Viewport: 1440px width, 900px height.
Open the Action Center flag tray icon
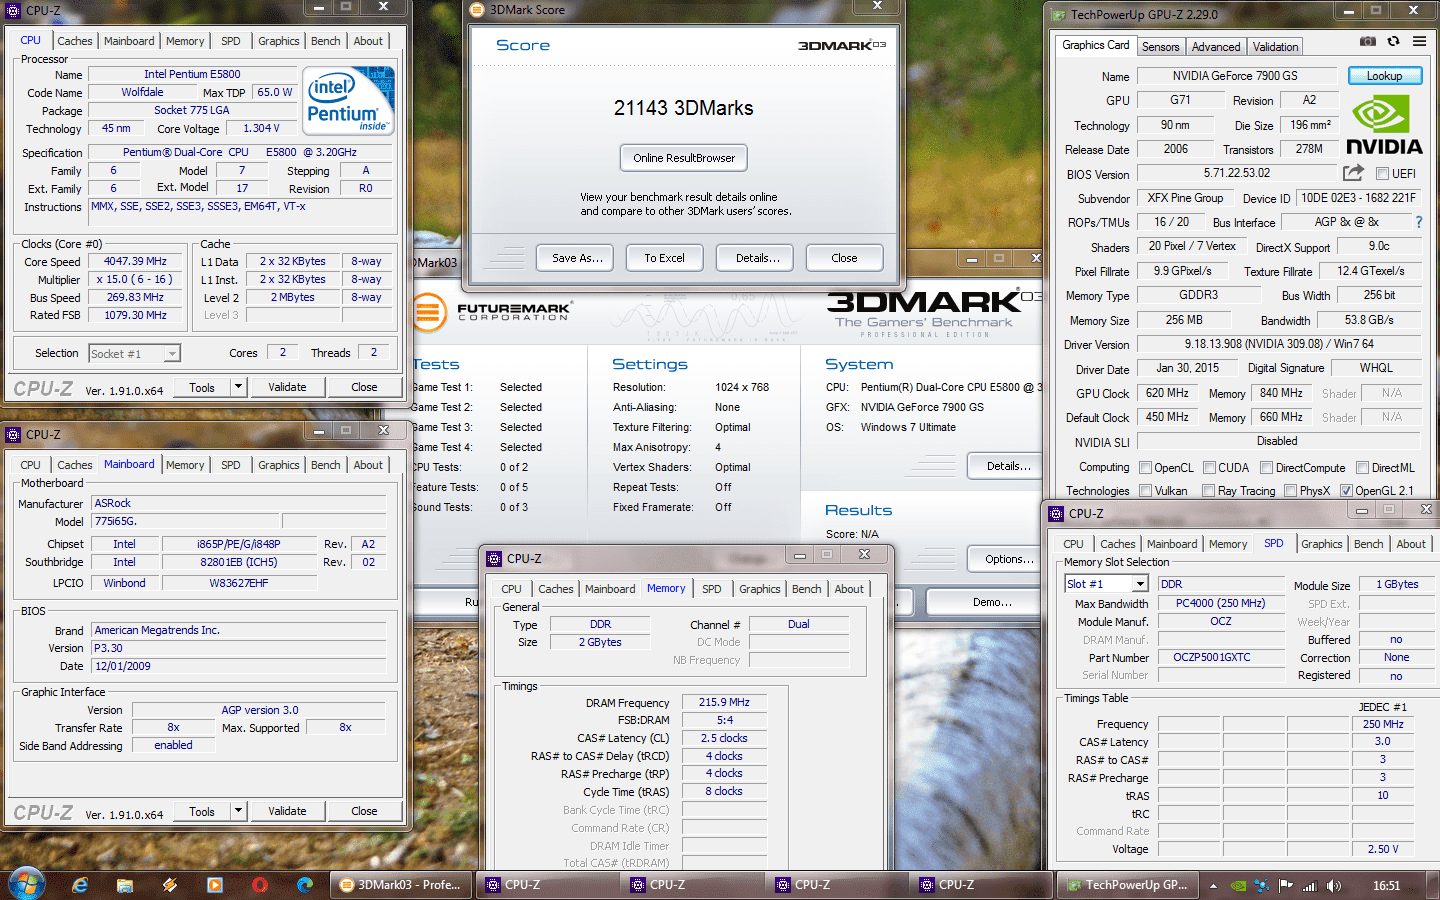[1285, 886]
